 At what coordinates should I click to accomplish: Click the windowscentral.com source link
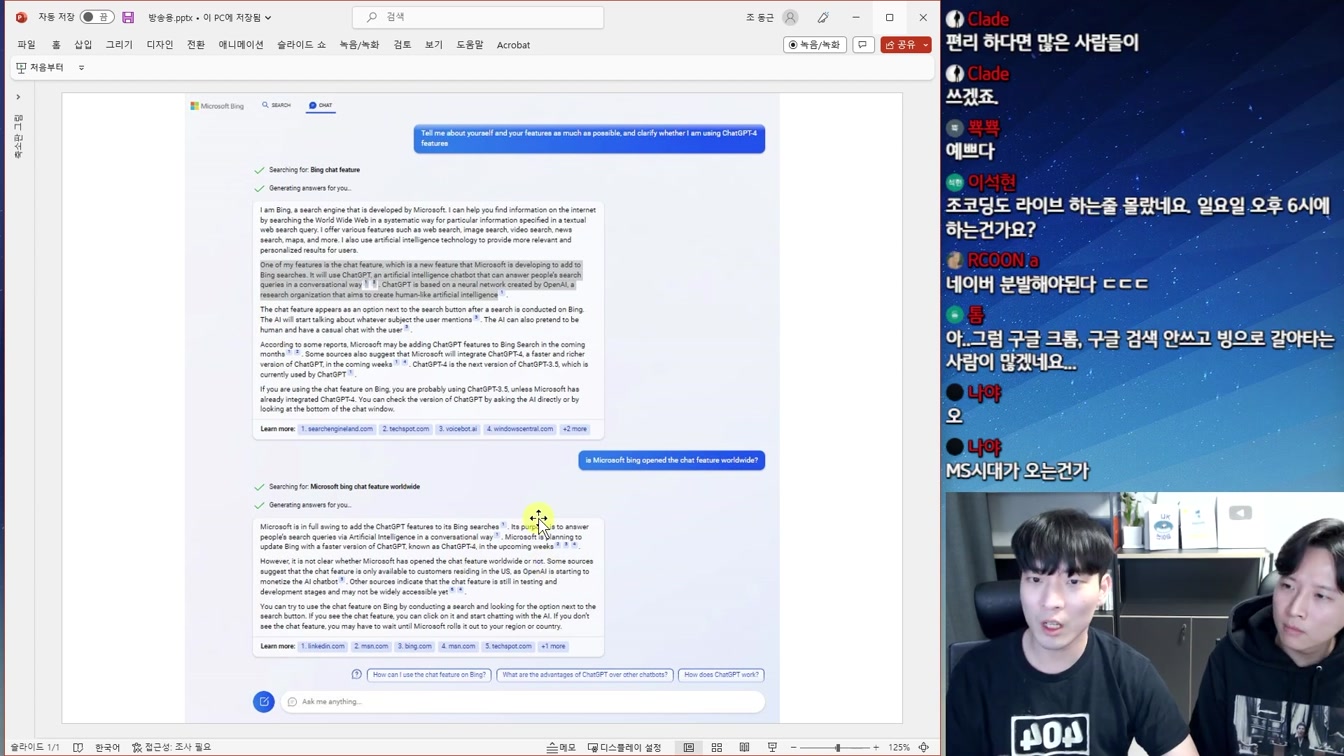click(520, 429)
